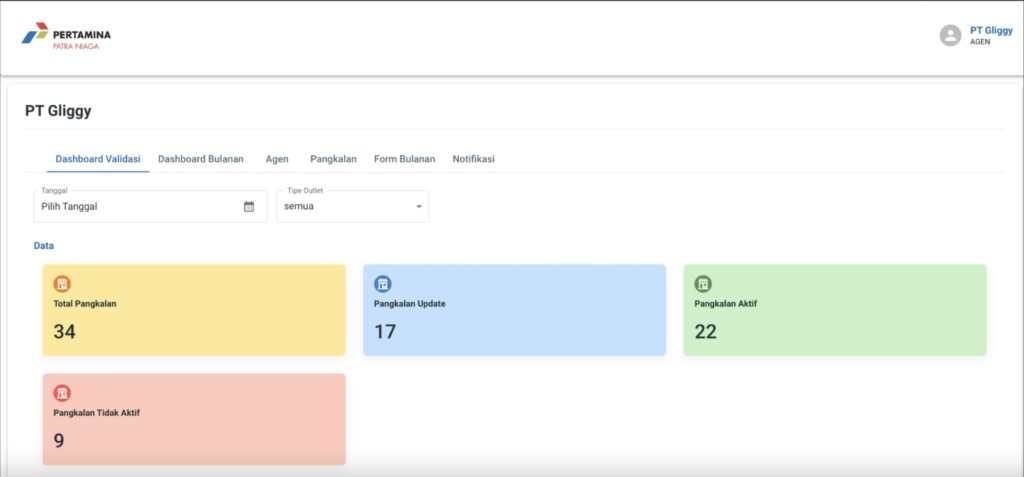The width and height of the screenshot is (1024, 477).
Task: Open the Agen tab
Action: click(x=277, y=159)
